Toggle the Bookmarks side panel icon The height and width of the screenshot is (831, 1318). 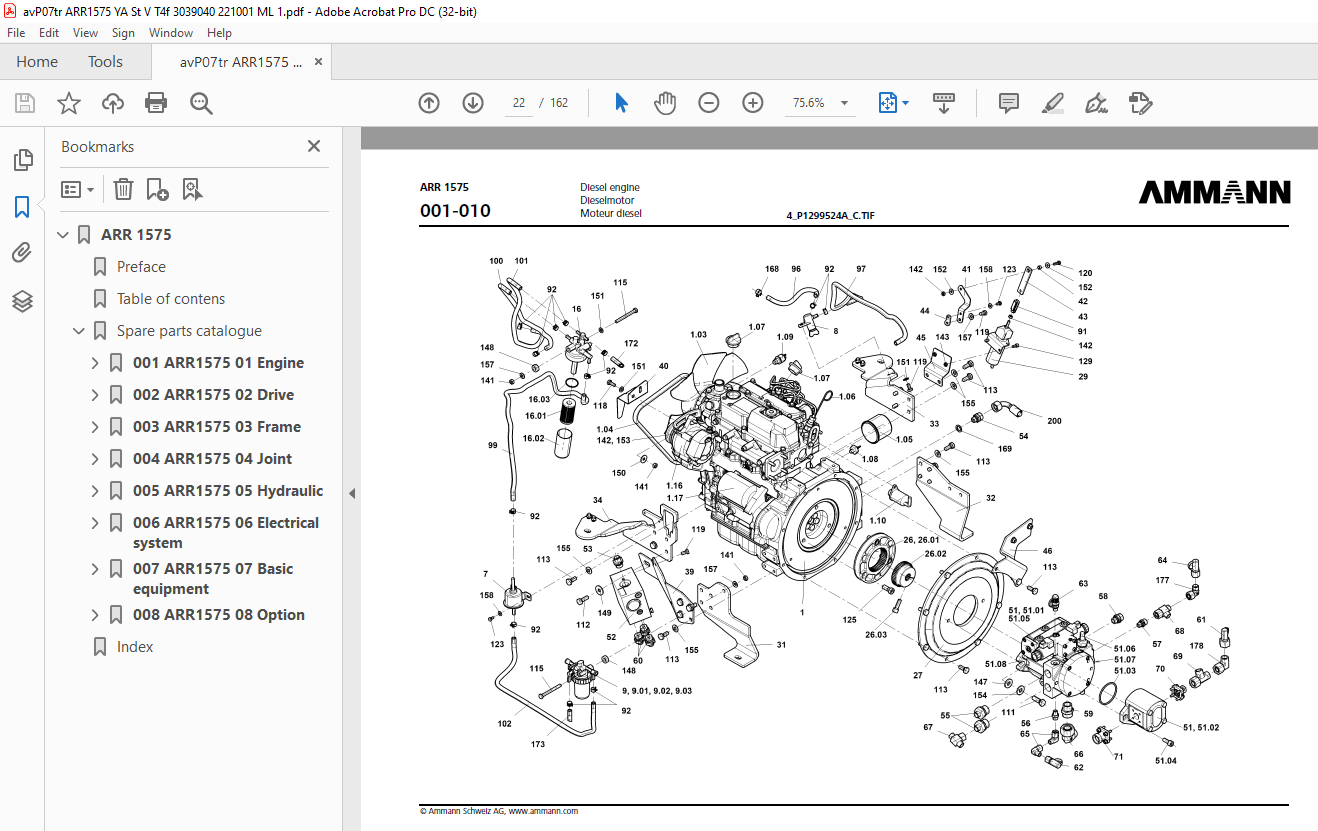[x=22, y=207]
